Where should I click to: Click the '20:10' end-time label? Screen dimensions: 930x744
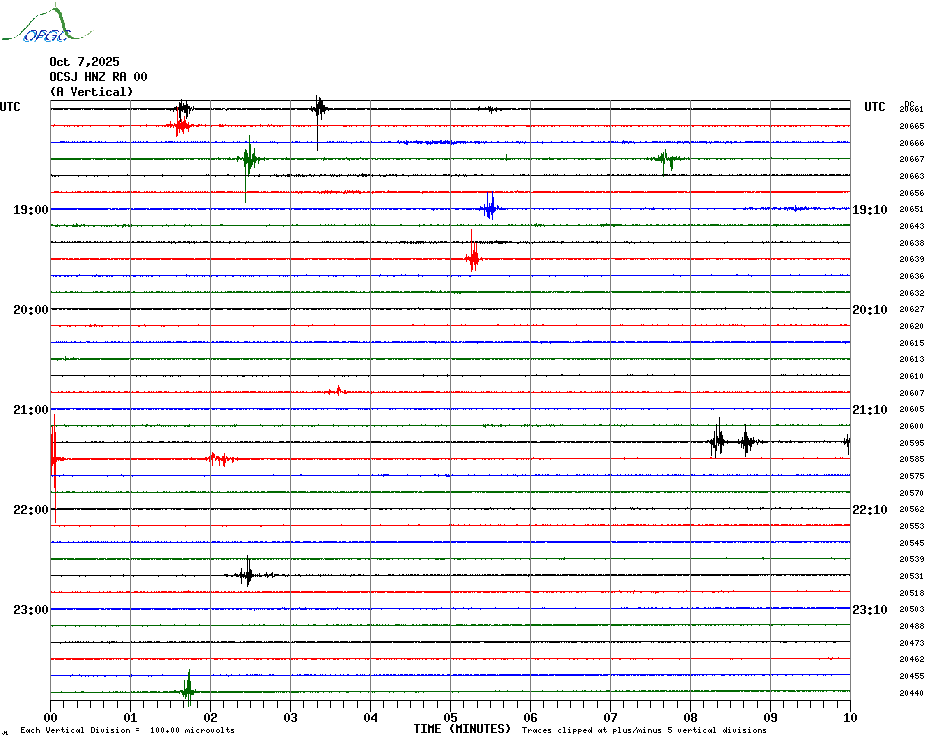point(870,310)
